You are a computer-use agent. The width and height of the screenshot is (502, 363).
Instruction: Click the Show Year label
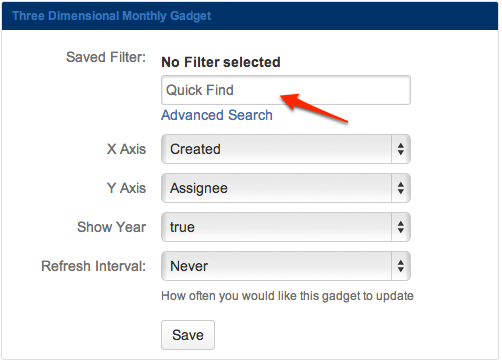[111, 227]
